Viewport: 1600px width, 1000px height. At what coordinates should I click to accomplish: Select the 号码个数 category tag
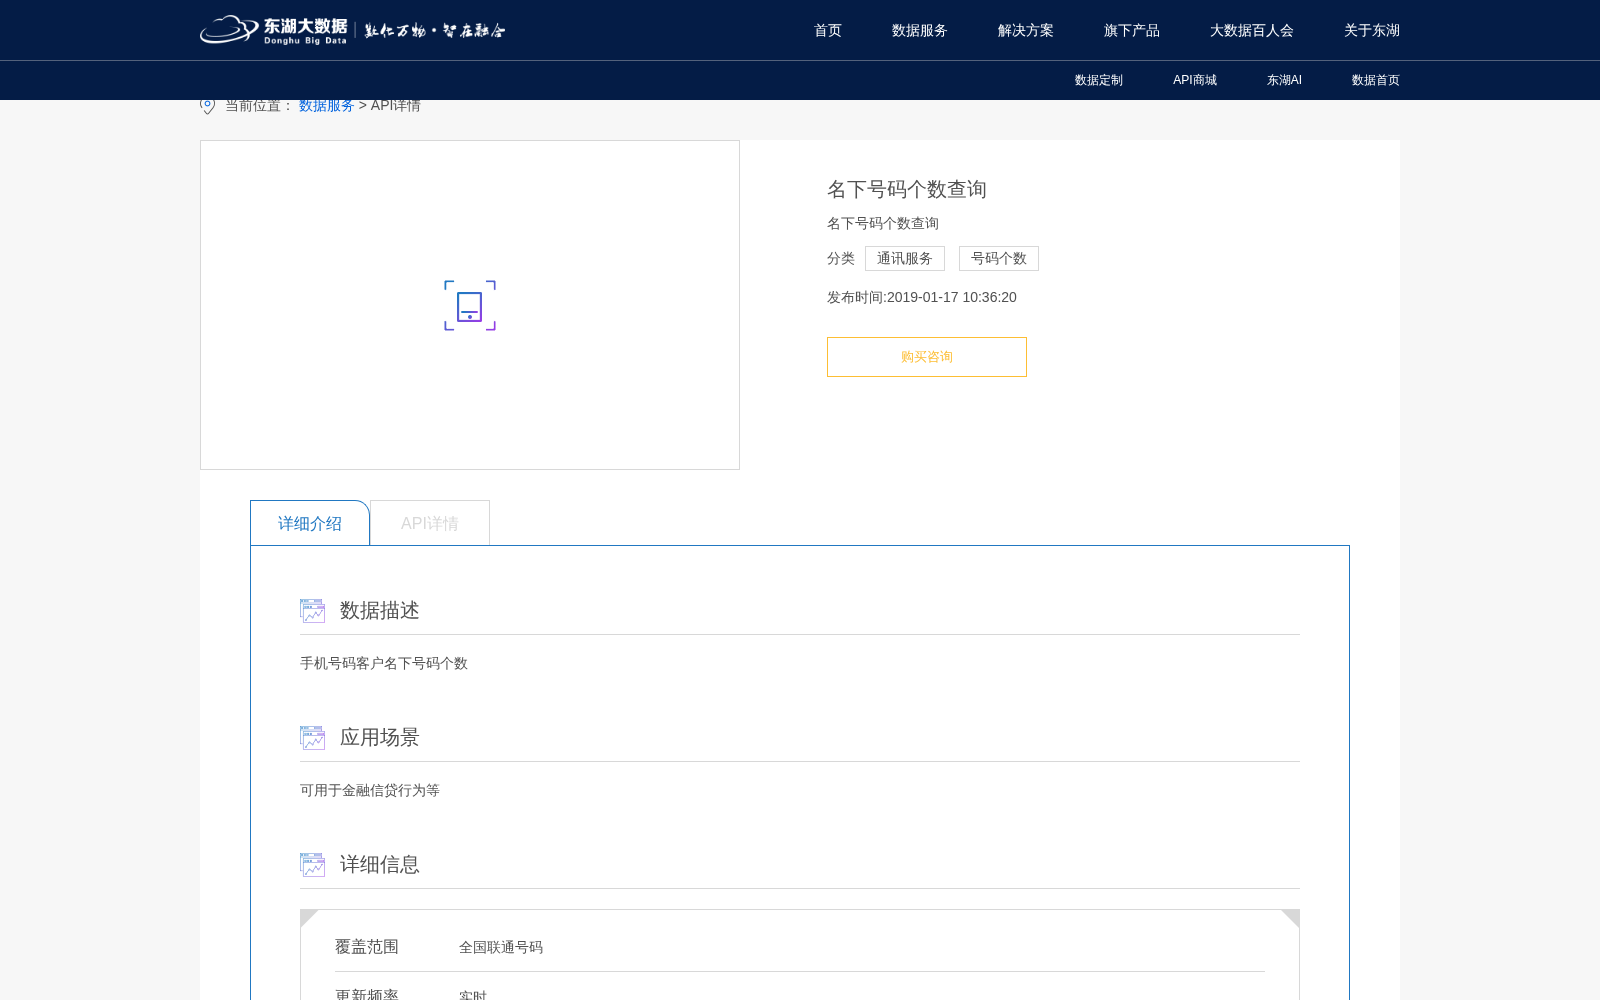[x=999, y=258]
